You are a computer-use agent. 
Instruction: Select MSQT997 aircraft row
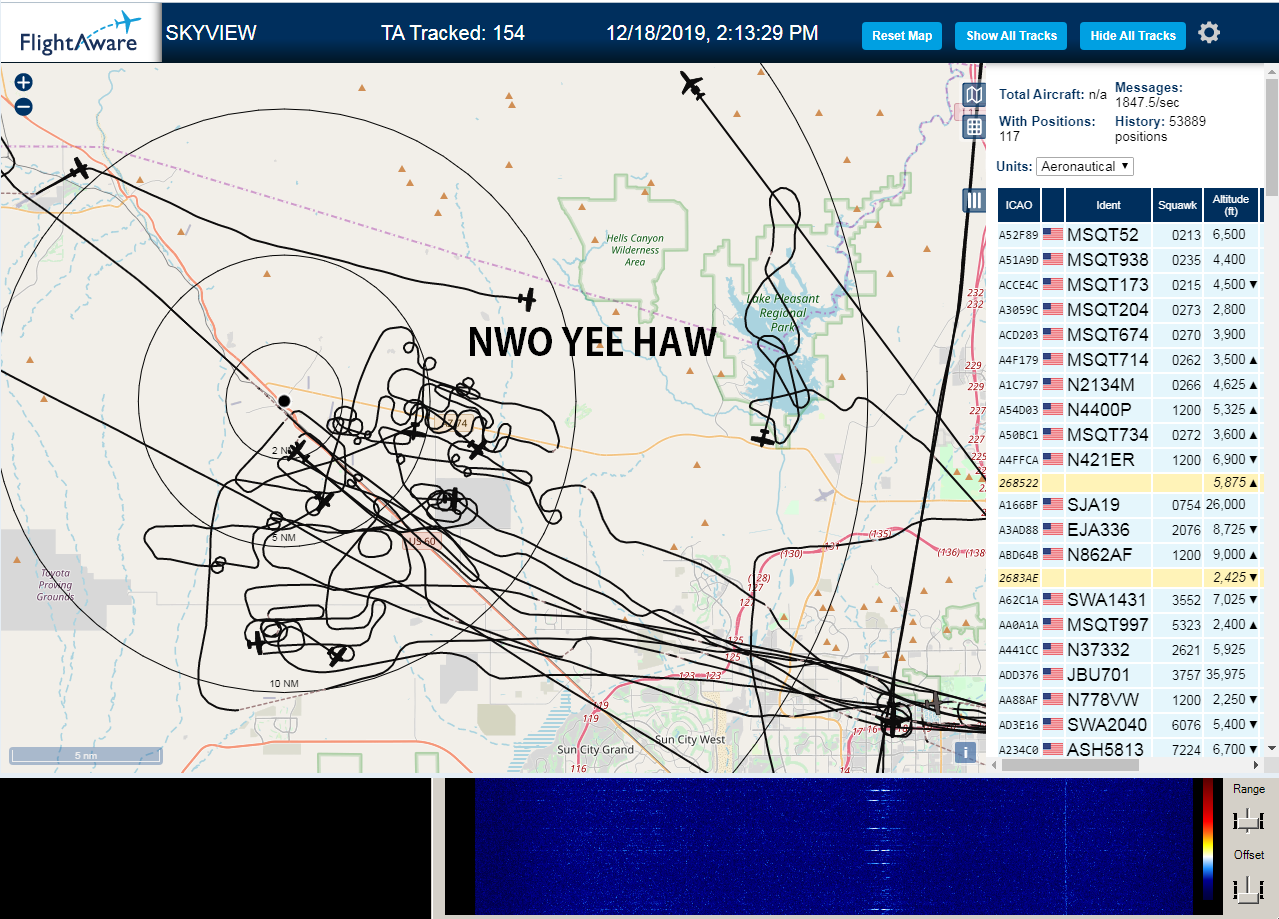click(1130, 624)
